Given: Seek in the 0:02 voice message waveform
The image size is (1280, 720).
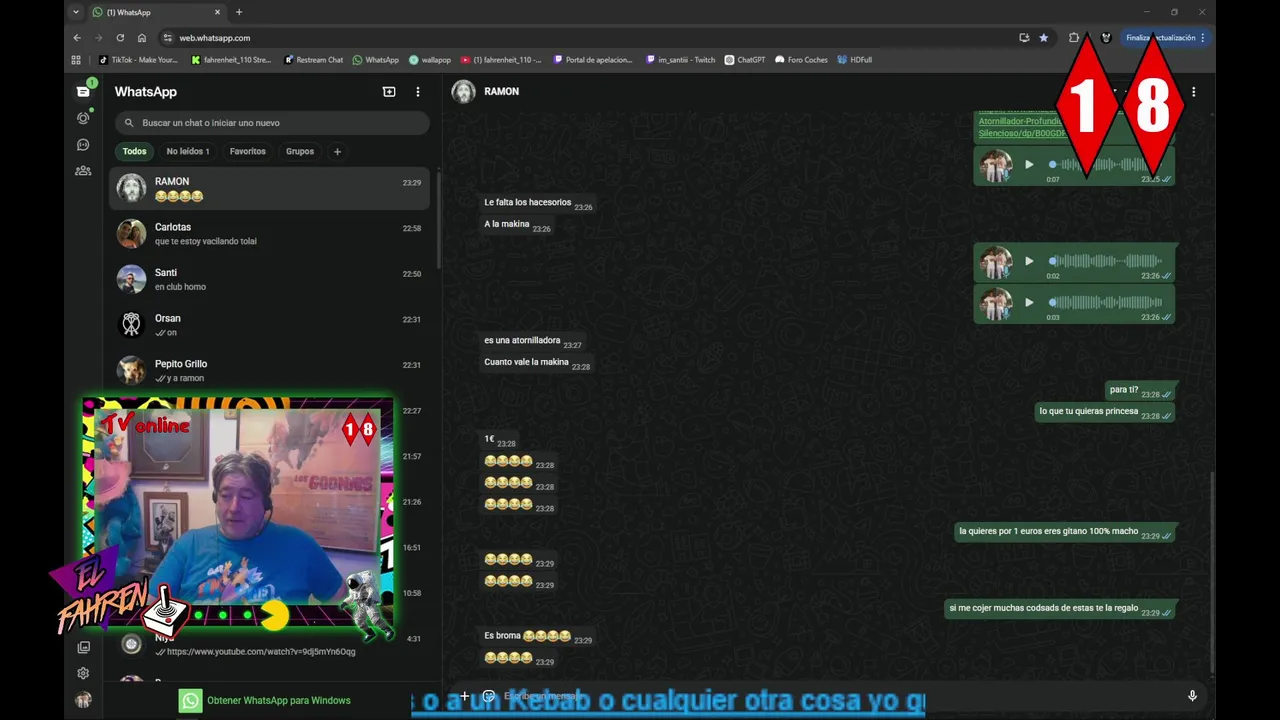Looking at the screenshot, I should point(1106,261).
